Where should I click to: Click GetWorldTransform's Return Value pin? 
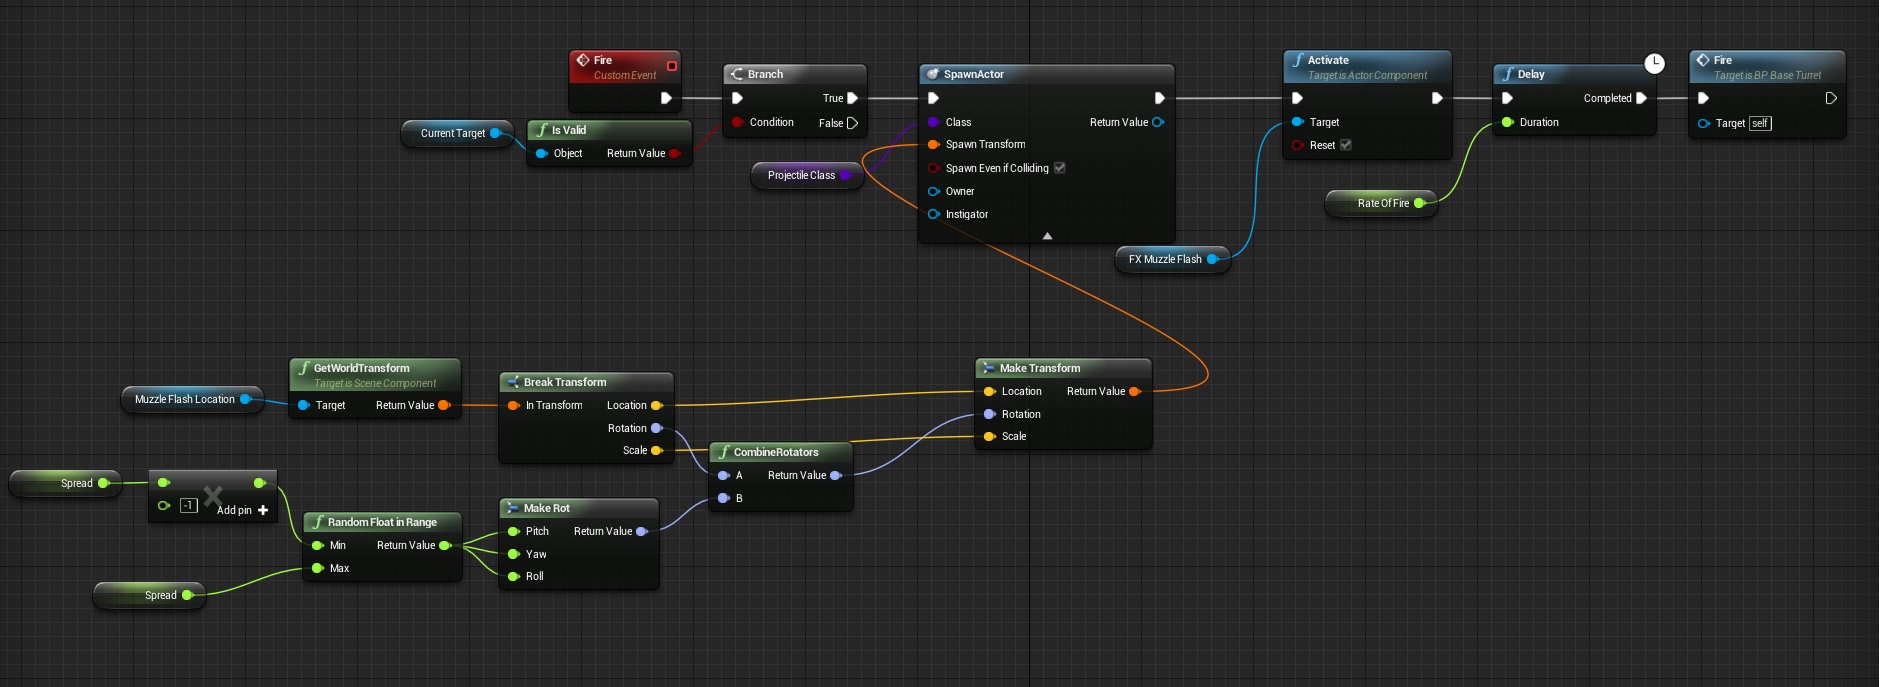click(444, 405)
